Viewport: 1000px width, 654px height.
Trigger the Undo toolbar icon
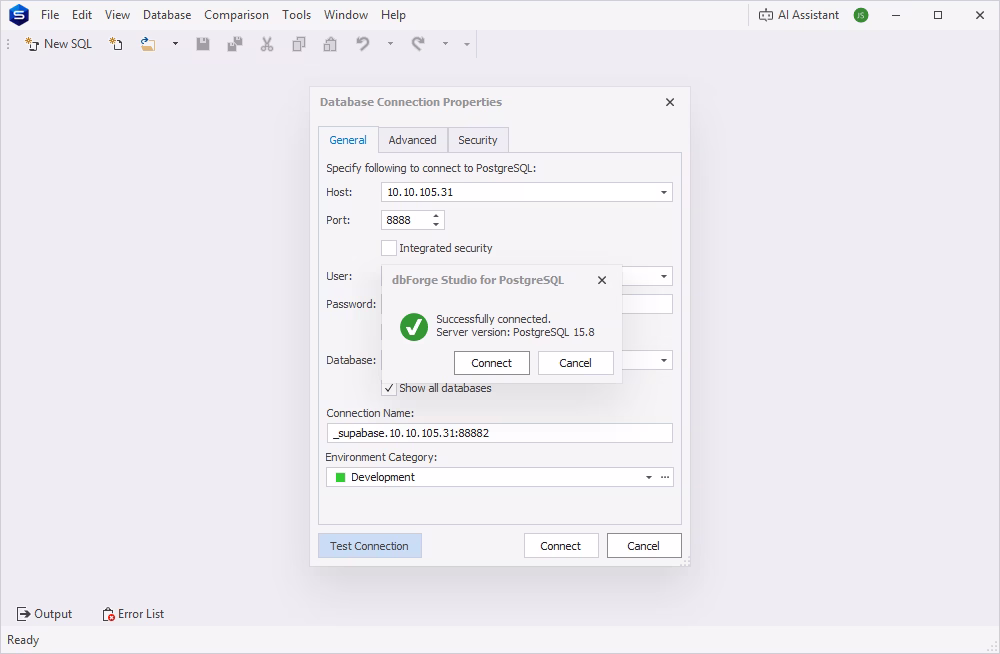362,44
